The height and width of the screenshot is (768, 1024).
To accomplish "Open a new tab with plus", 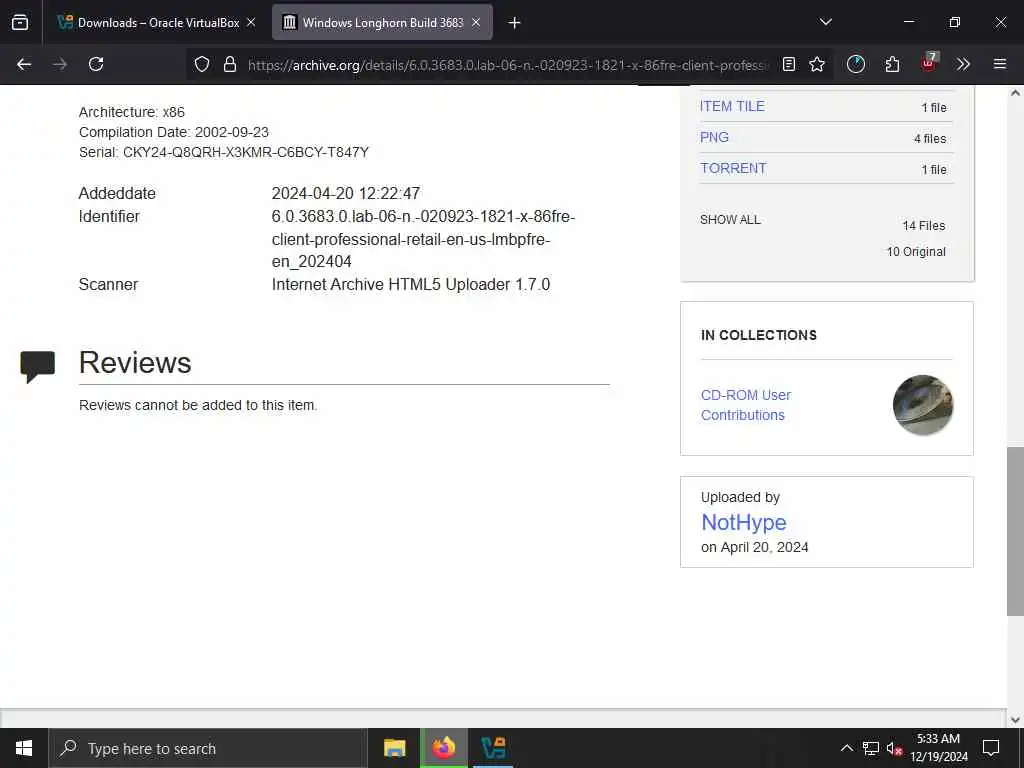I will [x=515, y=23].
